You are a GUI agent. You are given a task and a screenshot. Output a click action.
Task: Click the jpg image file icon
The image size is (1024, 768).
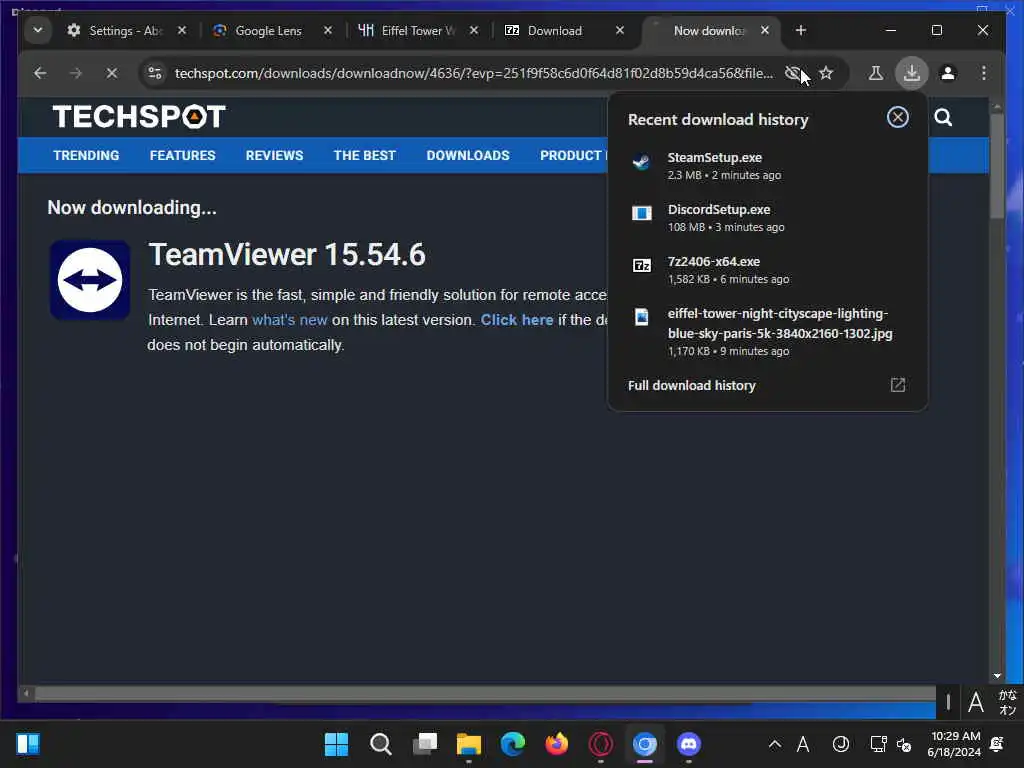(x=641, y=317)
